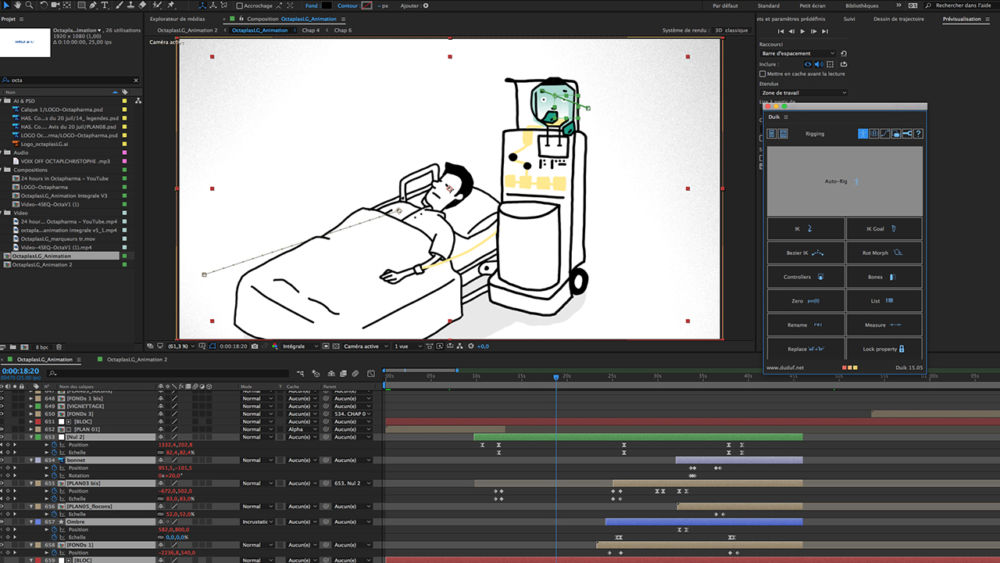
Task: Select the Clone Stamp tool
Action: tap(131, 5)
